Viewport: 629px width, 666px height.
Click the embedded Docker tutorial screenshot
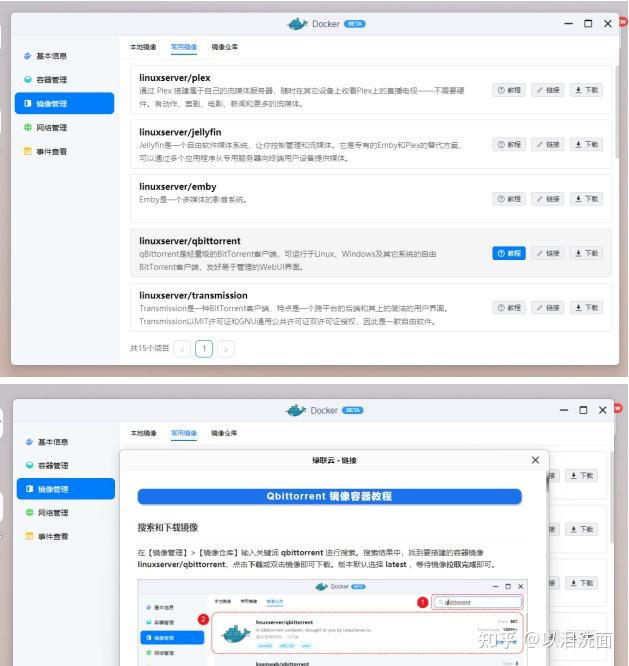[333, 622]
